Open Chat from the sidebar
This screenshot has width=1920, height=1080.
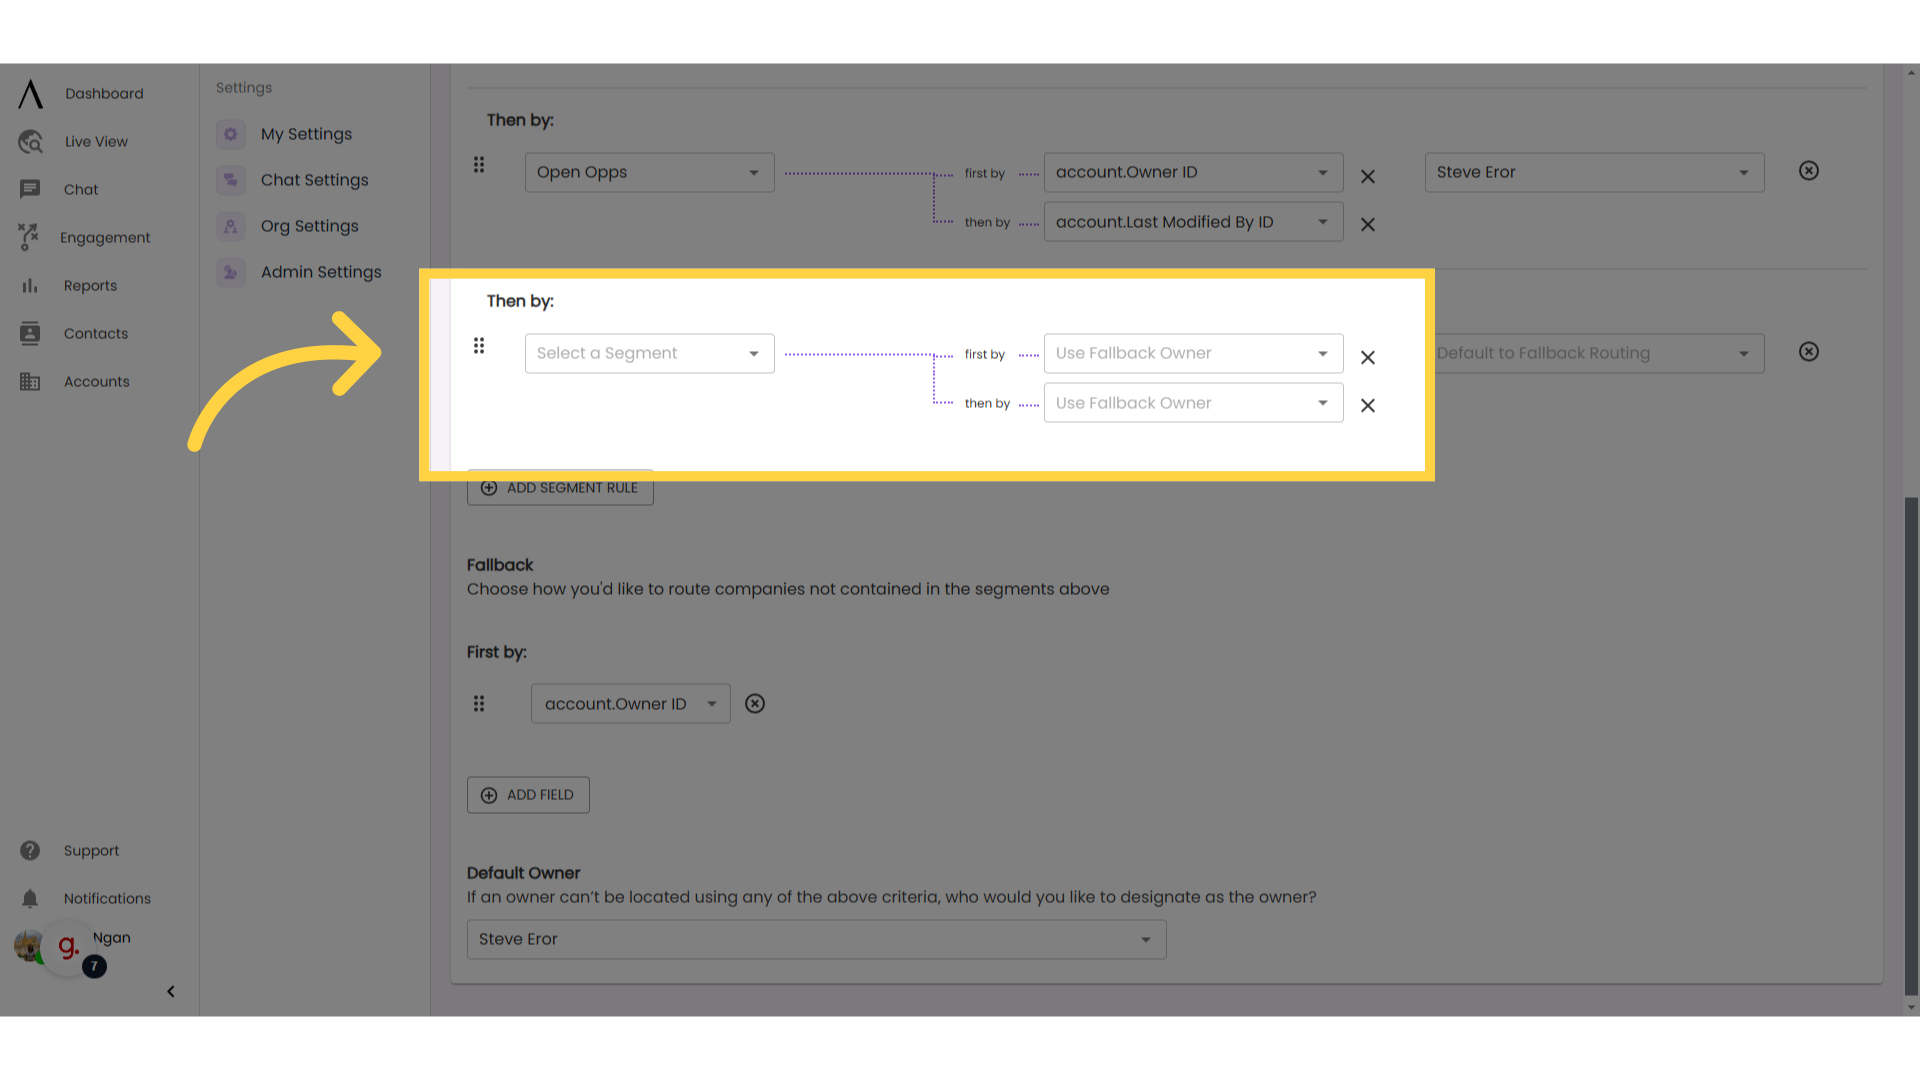[80, 190]
